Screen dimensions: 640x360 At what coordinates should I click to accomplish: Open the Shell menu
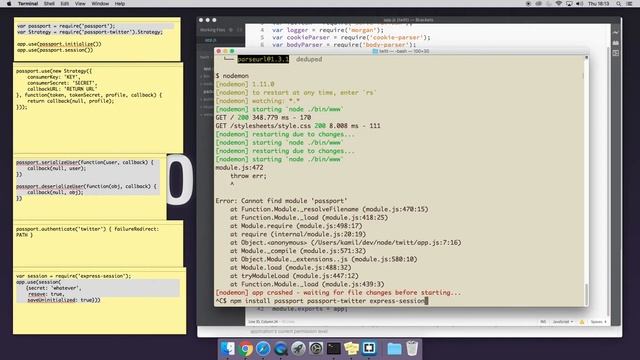49,4
